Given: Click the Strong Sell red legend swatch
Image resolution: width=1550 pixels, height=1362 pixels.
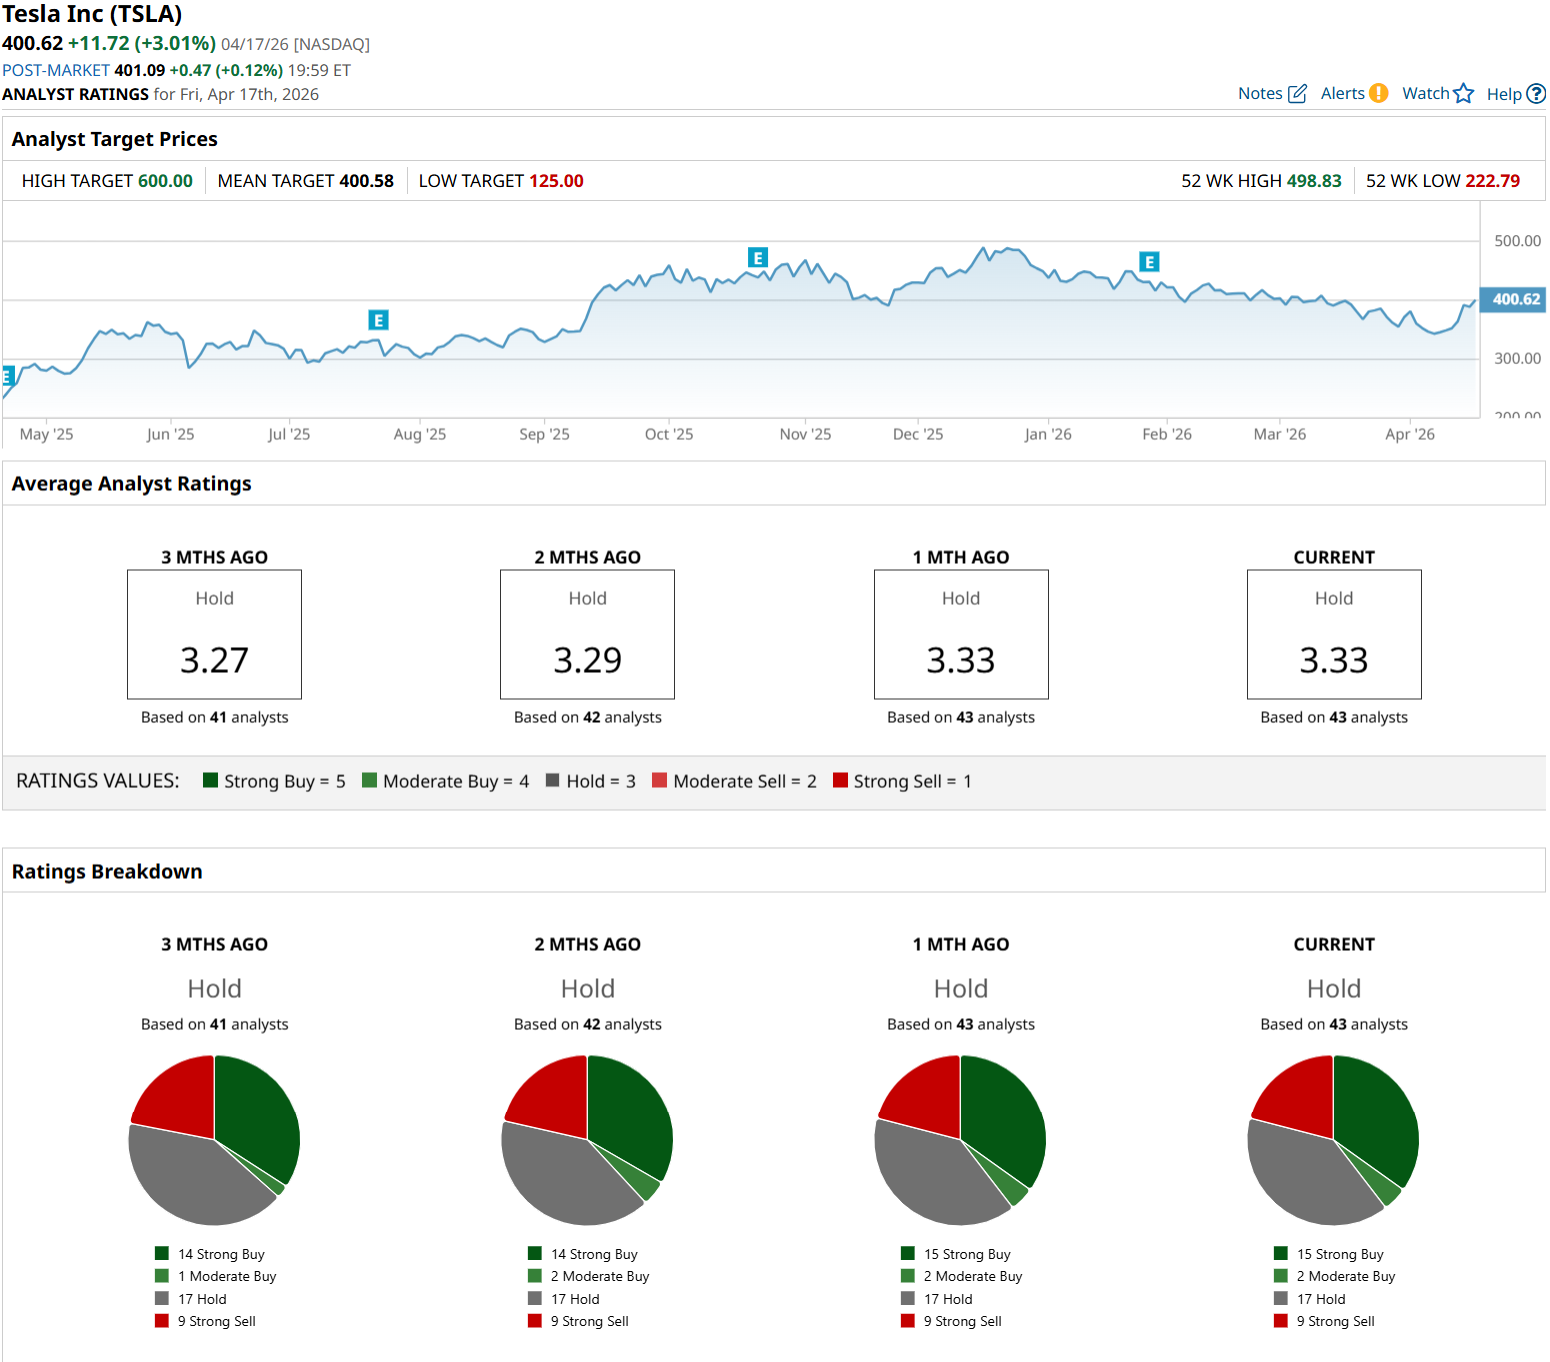Looking at the screenshot, I should point(840,780).
